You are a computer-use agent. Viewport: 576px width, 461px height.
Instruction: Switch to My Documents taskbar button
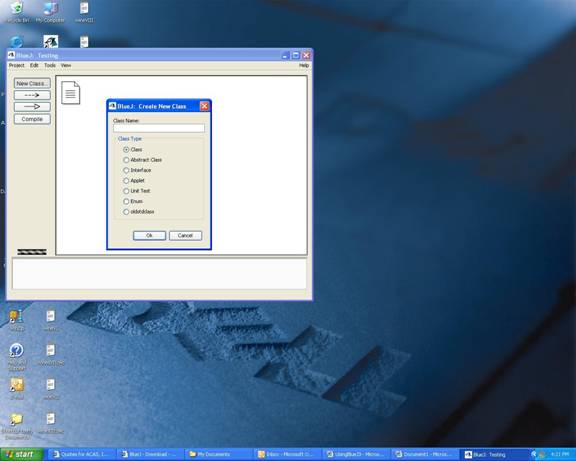tap(218, 454)
